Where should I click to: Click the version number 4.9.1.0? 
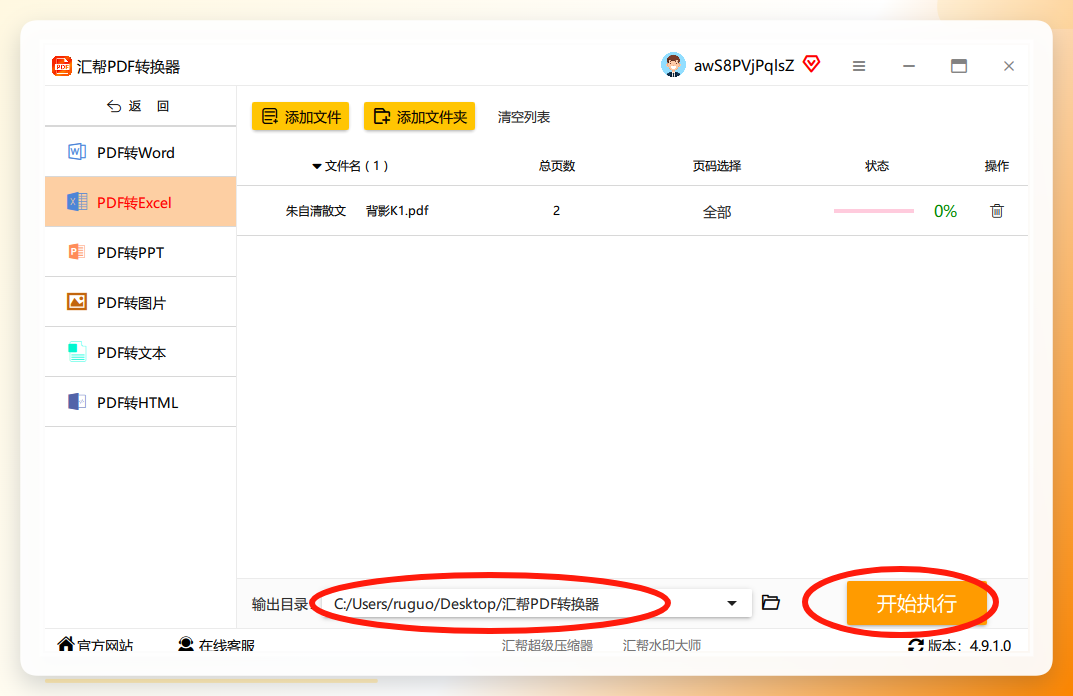990,645
